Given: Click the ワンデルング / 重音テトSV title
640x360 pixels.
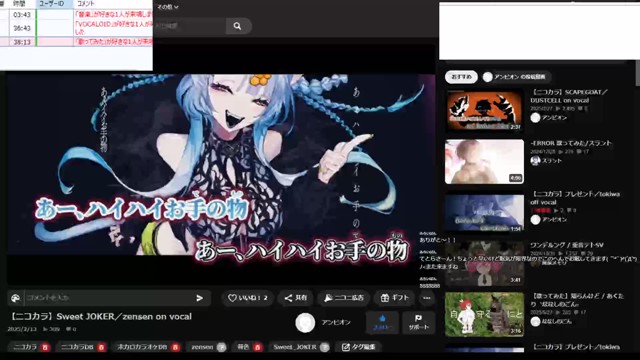Looking at the screenshot, I should [567, 245].
